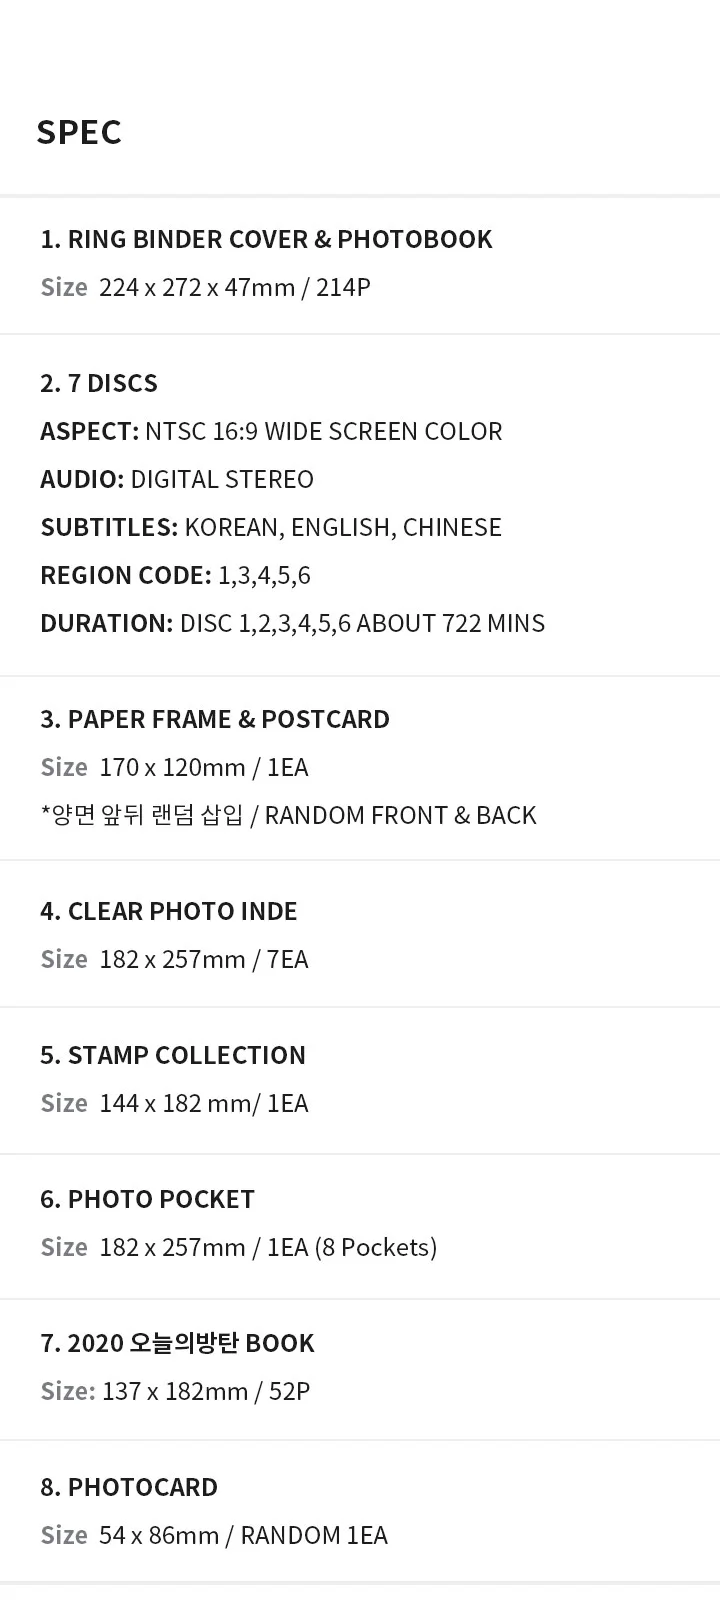Click the Clear Photo Inde heading

(x=169, y=911)
